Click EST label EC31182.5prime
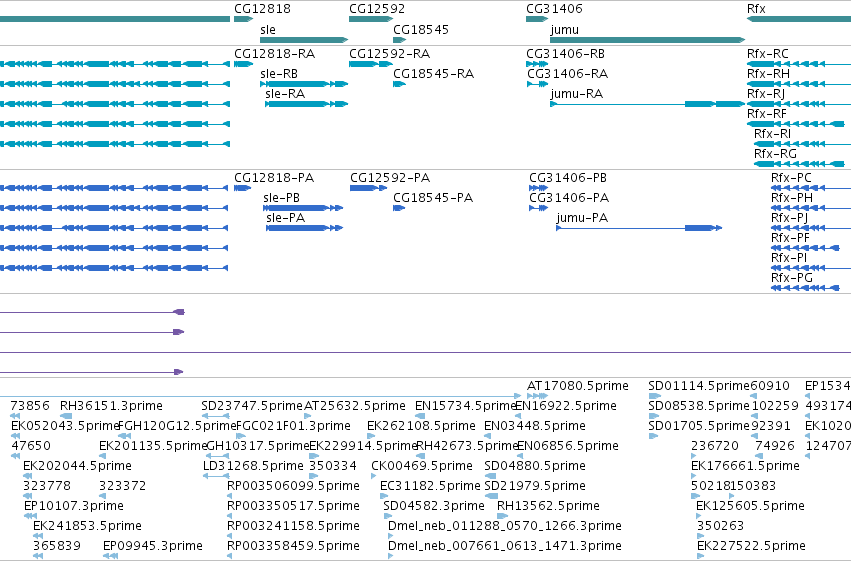The width and height of the screenshot is (851, 561). 430,486
